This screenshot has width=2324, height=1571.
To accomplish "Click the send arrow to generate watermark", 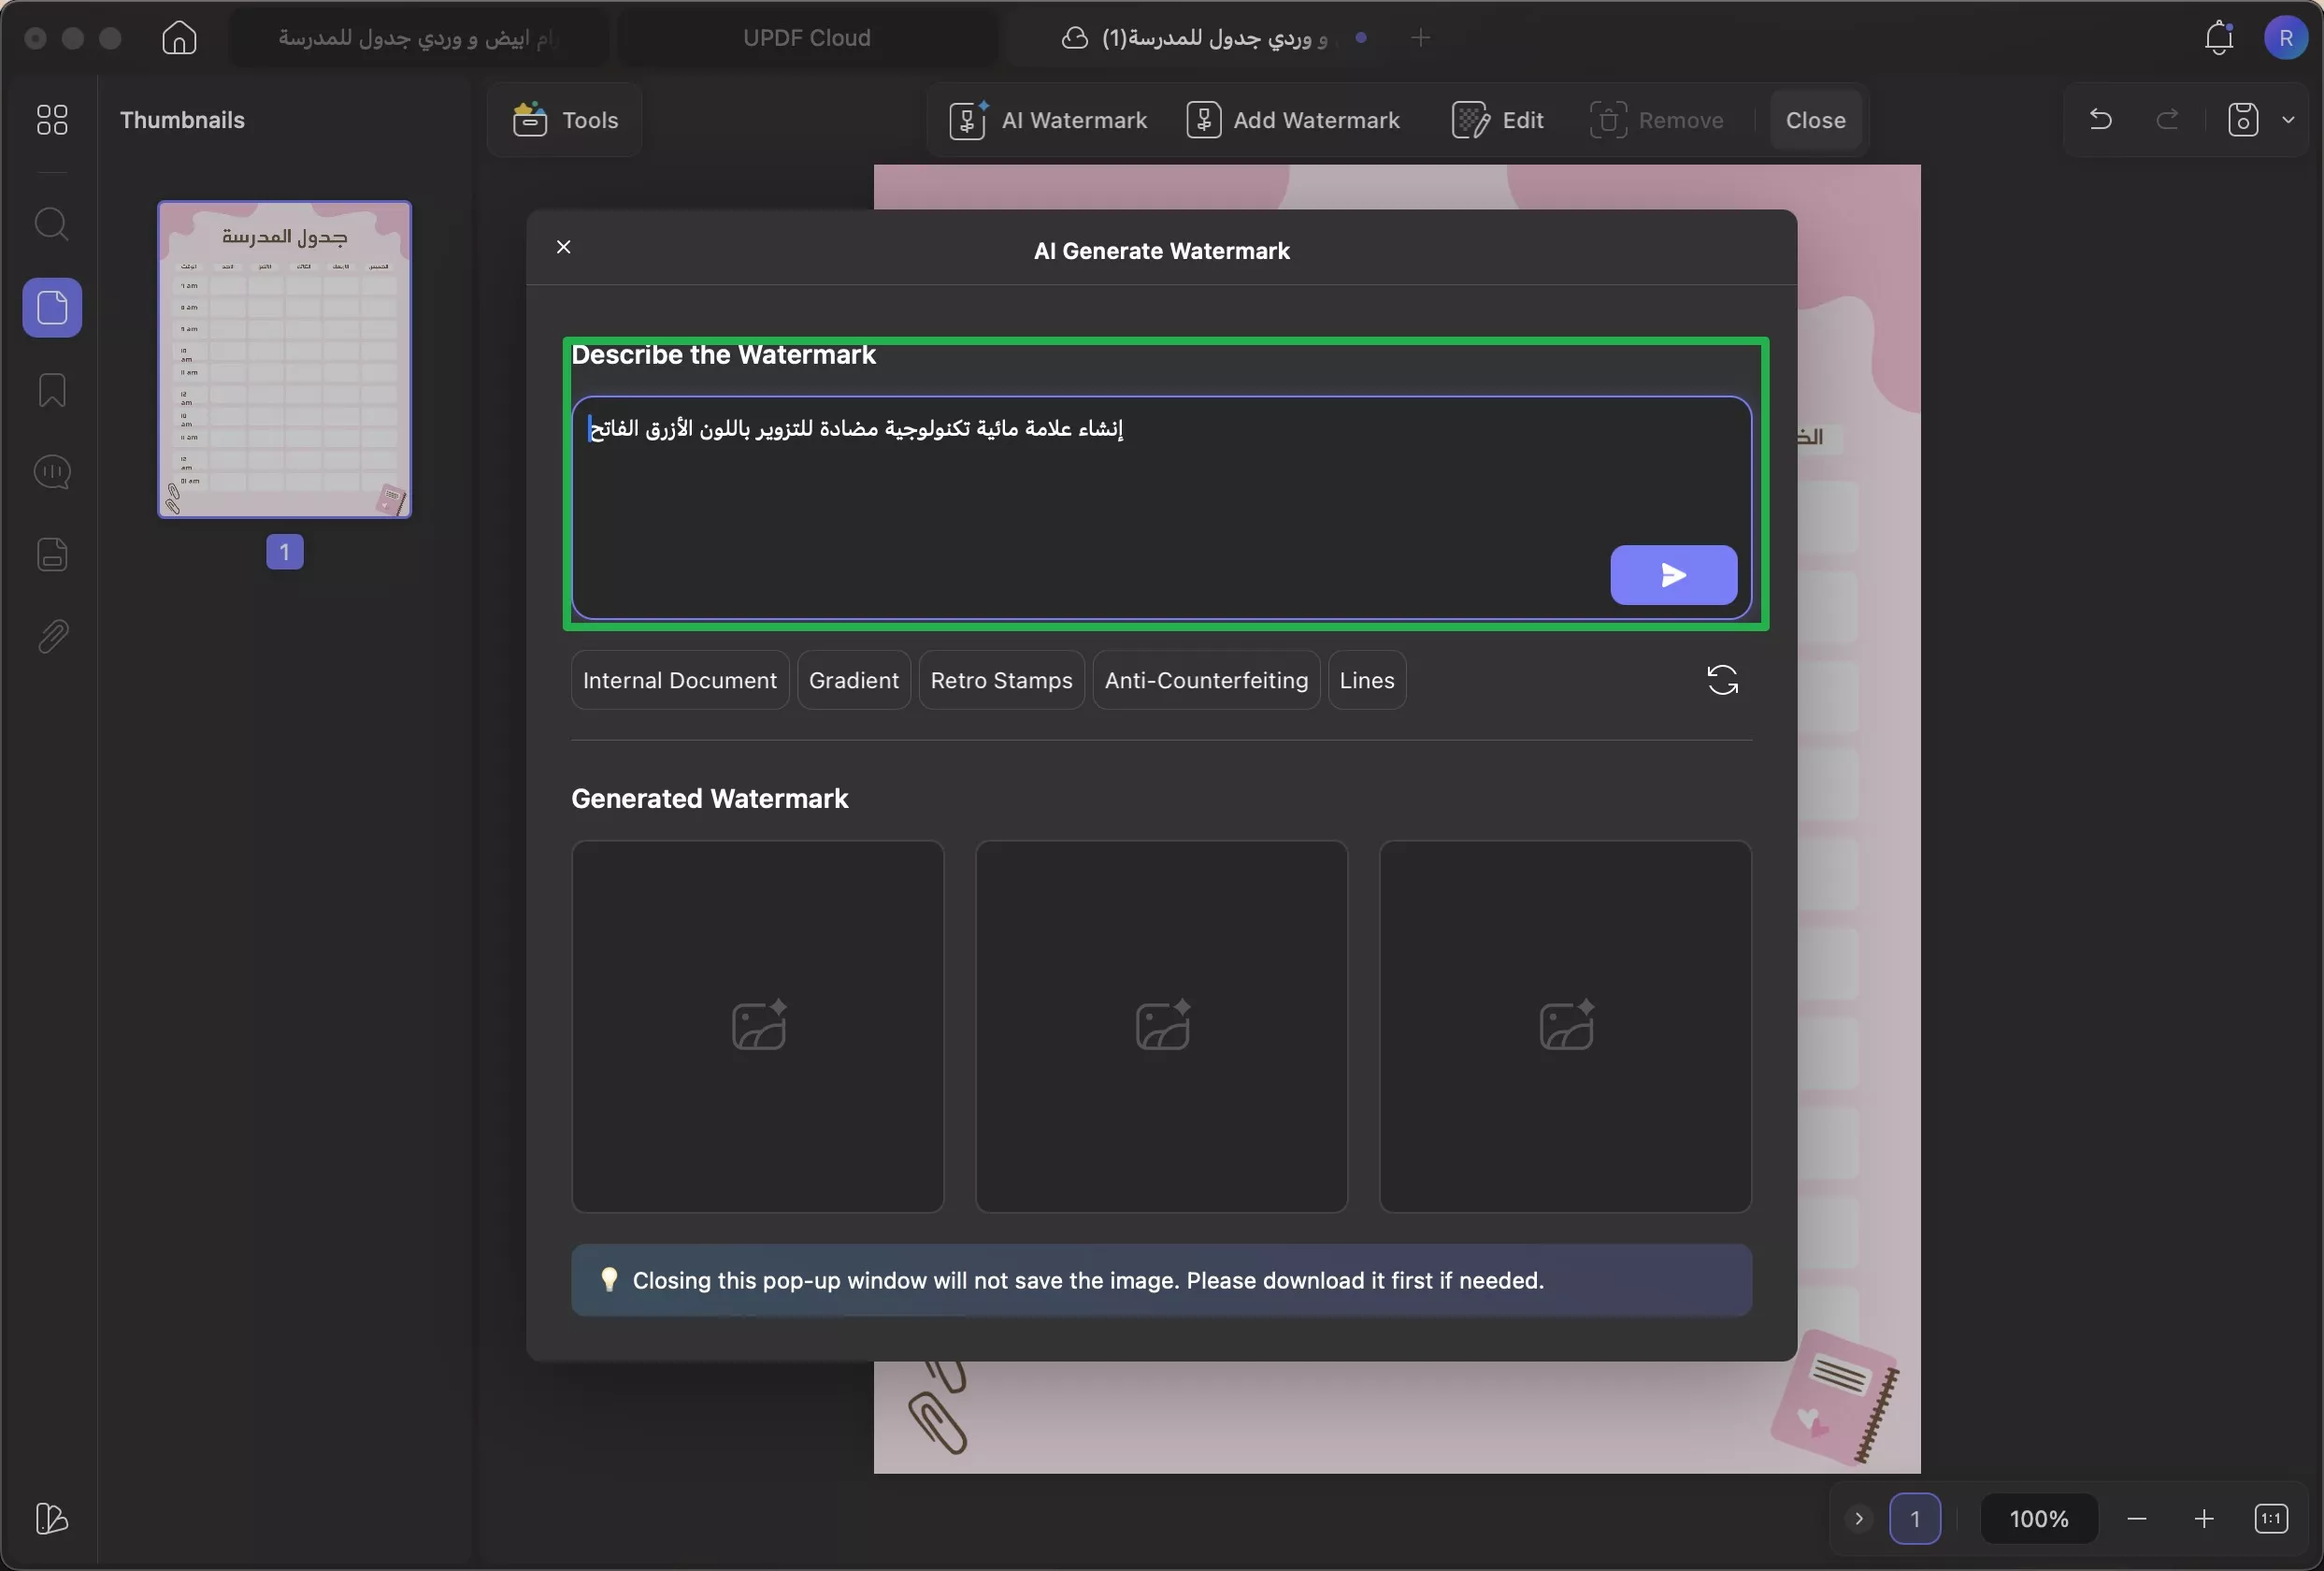I will [x=1673, y=575].
